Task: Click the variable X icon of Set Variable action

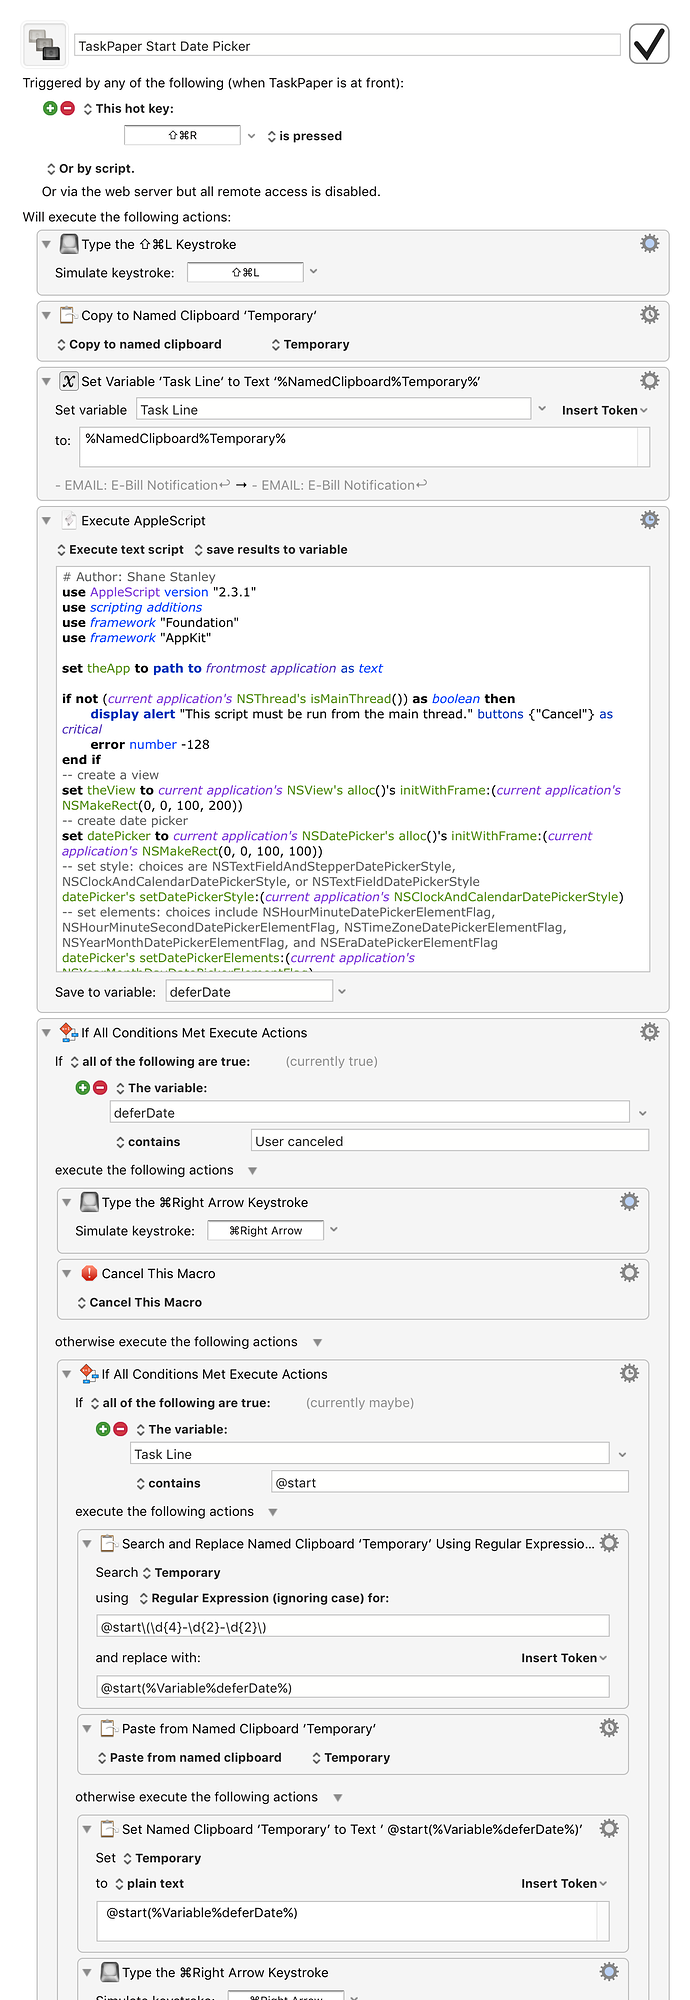Action: point(68,381)
